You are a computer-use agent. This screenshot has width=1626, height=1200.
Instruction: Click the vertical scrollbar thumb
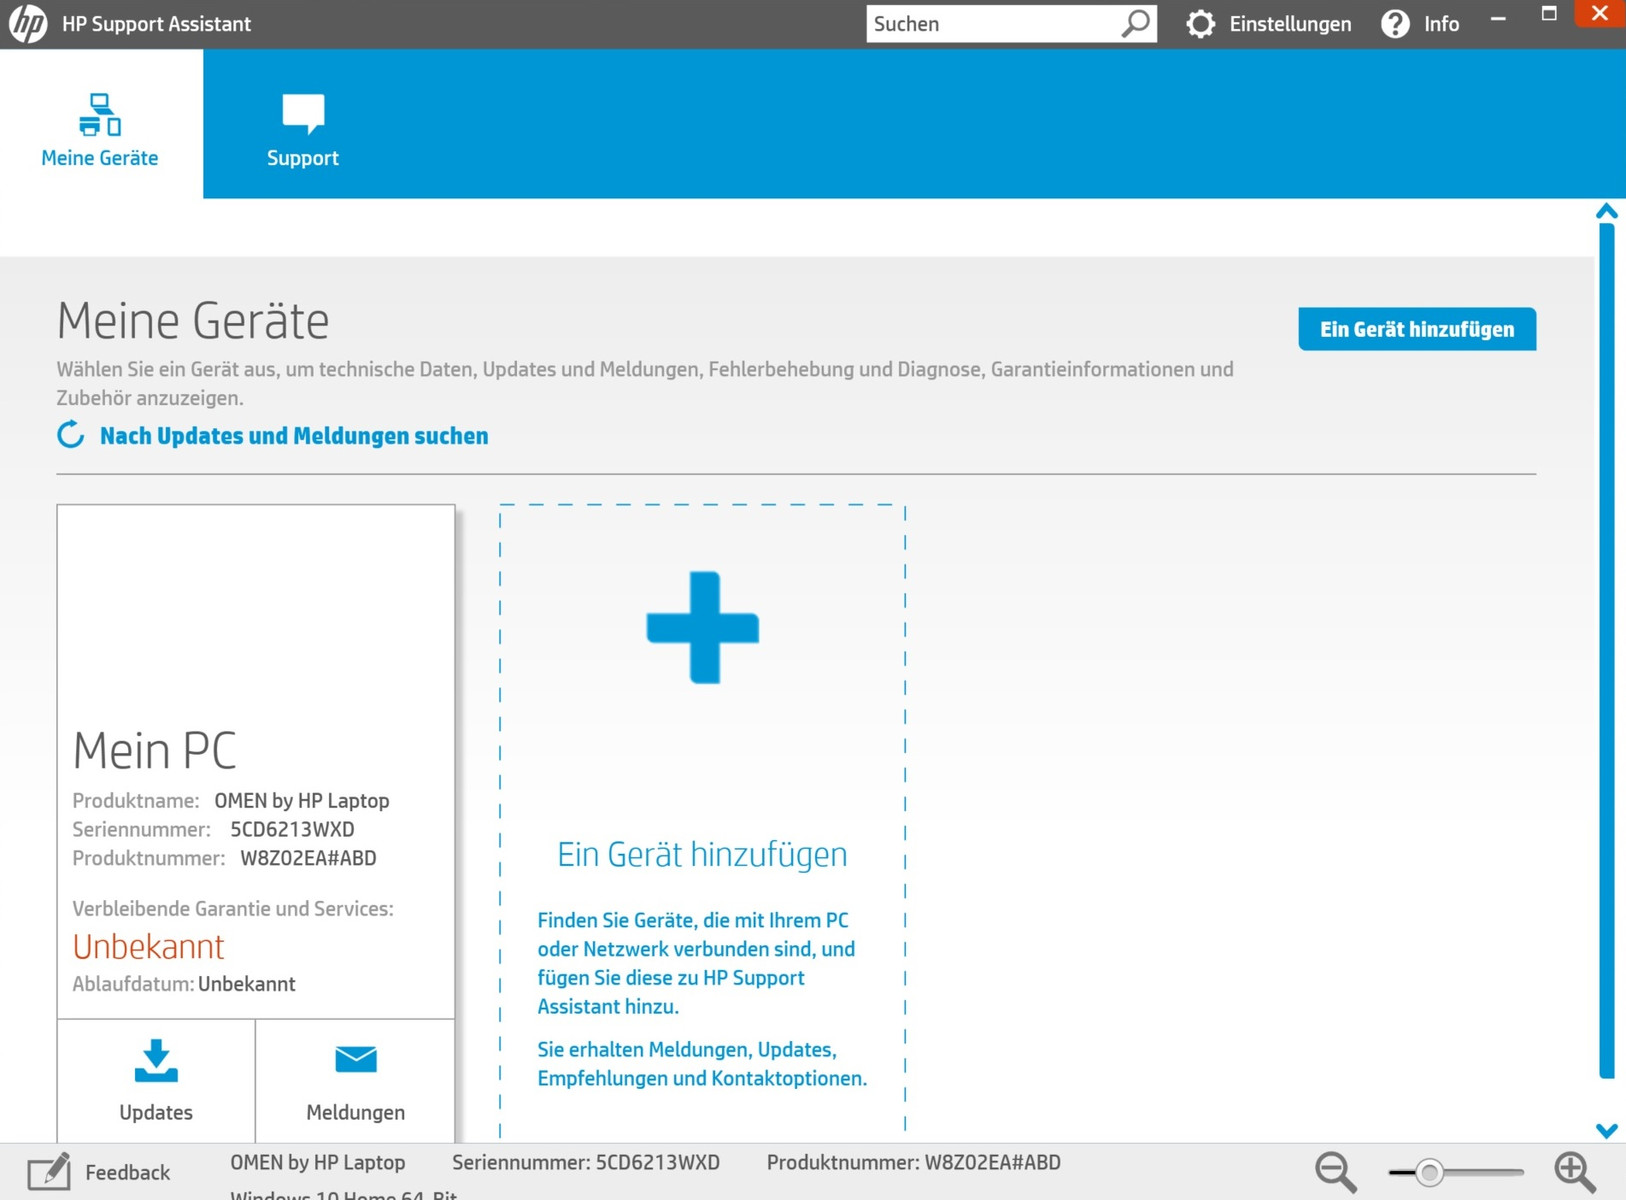1607,651
